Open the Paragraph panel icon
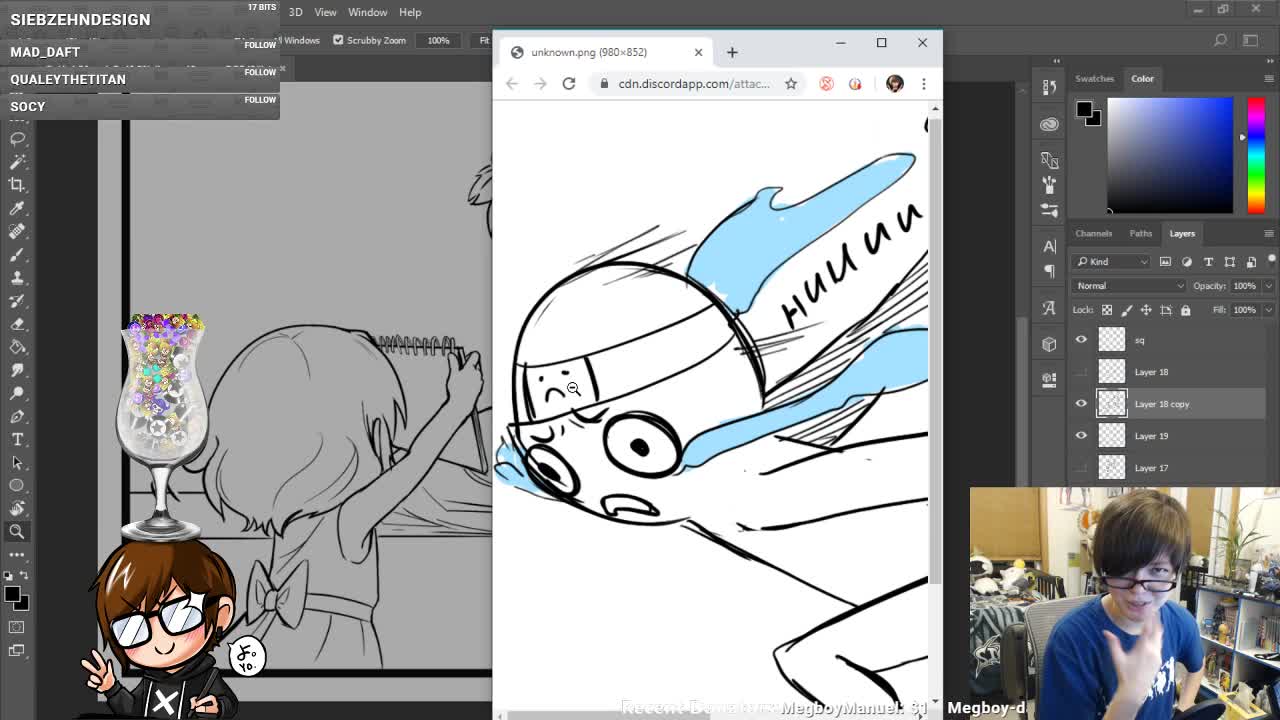Screen dimensions: 1280x720 coord(1049,270)
